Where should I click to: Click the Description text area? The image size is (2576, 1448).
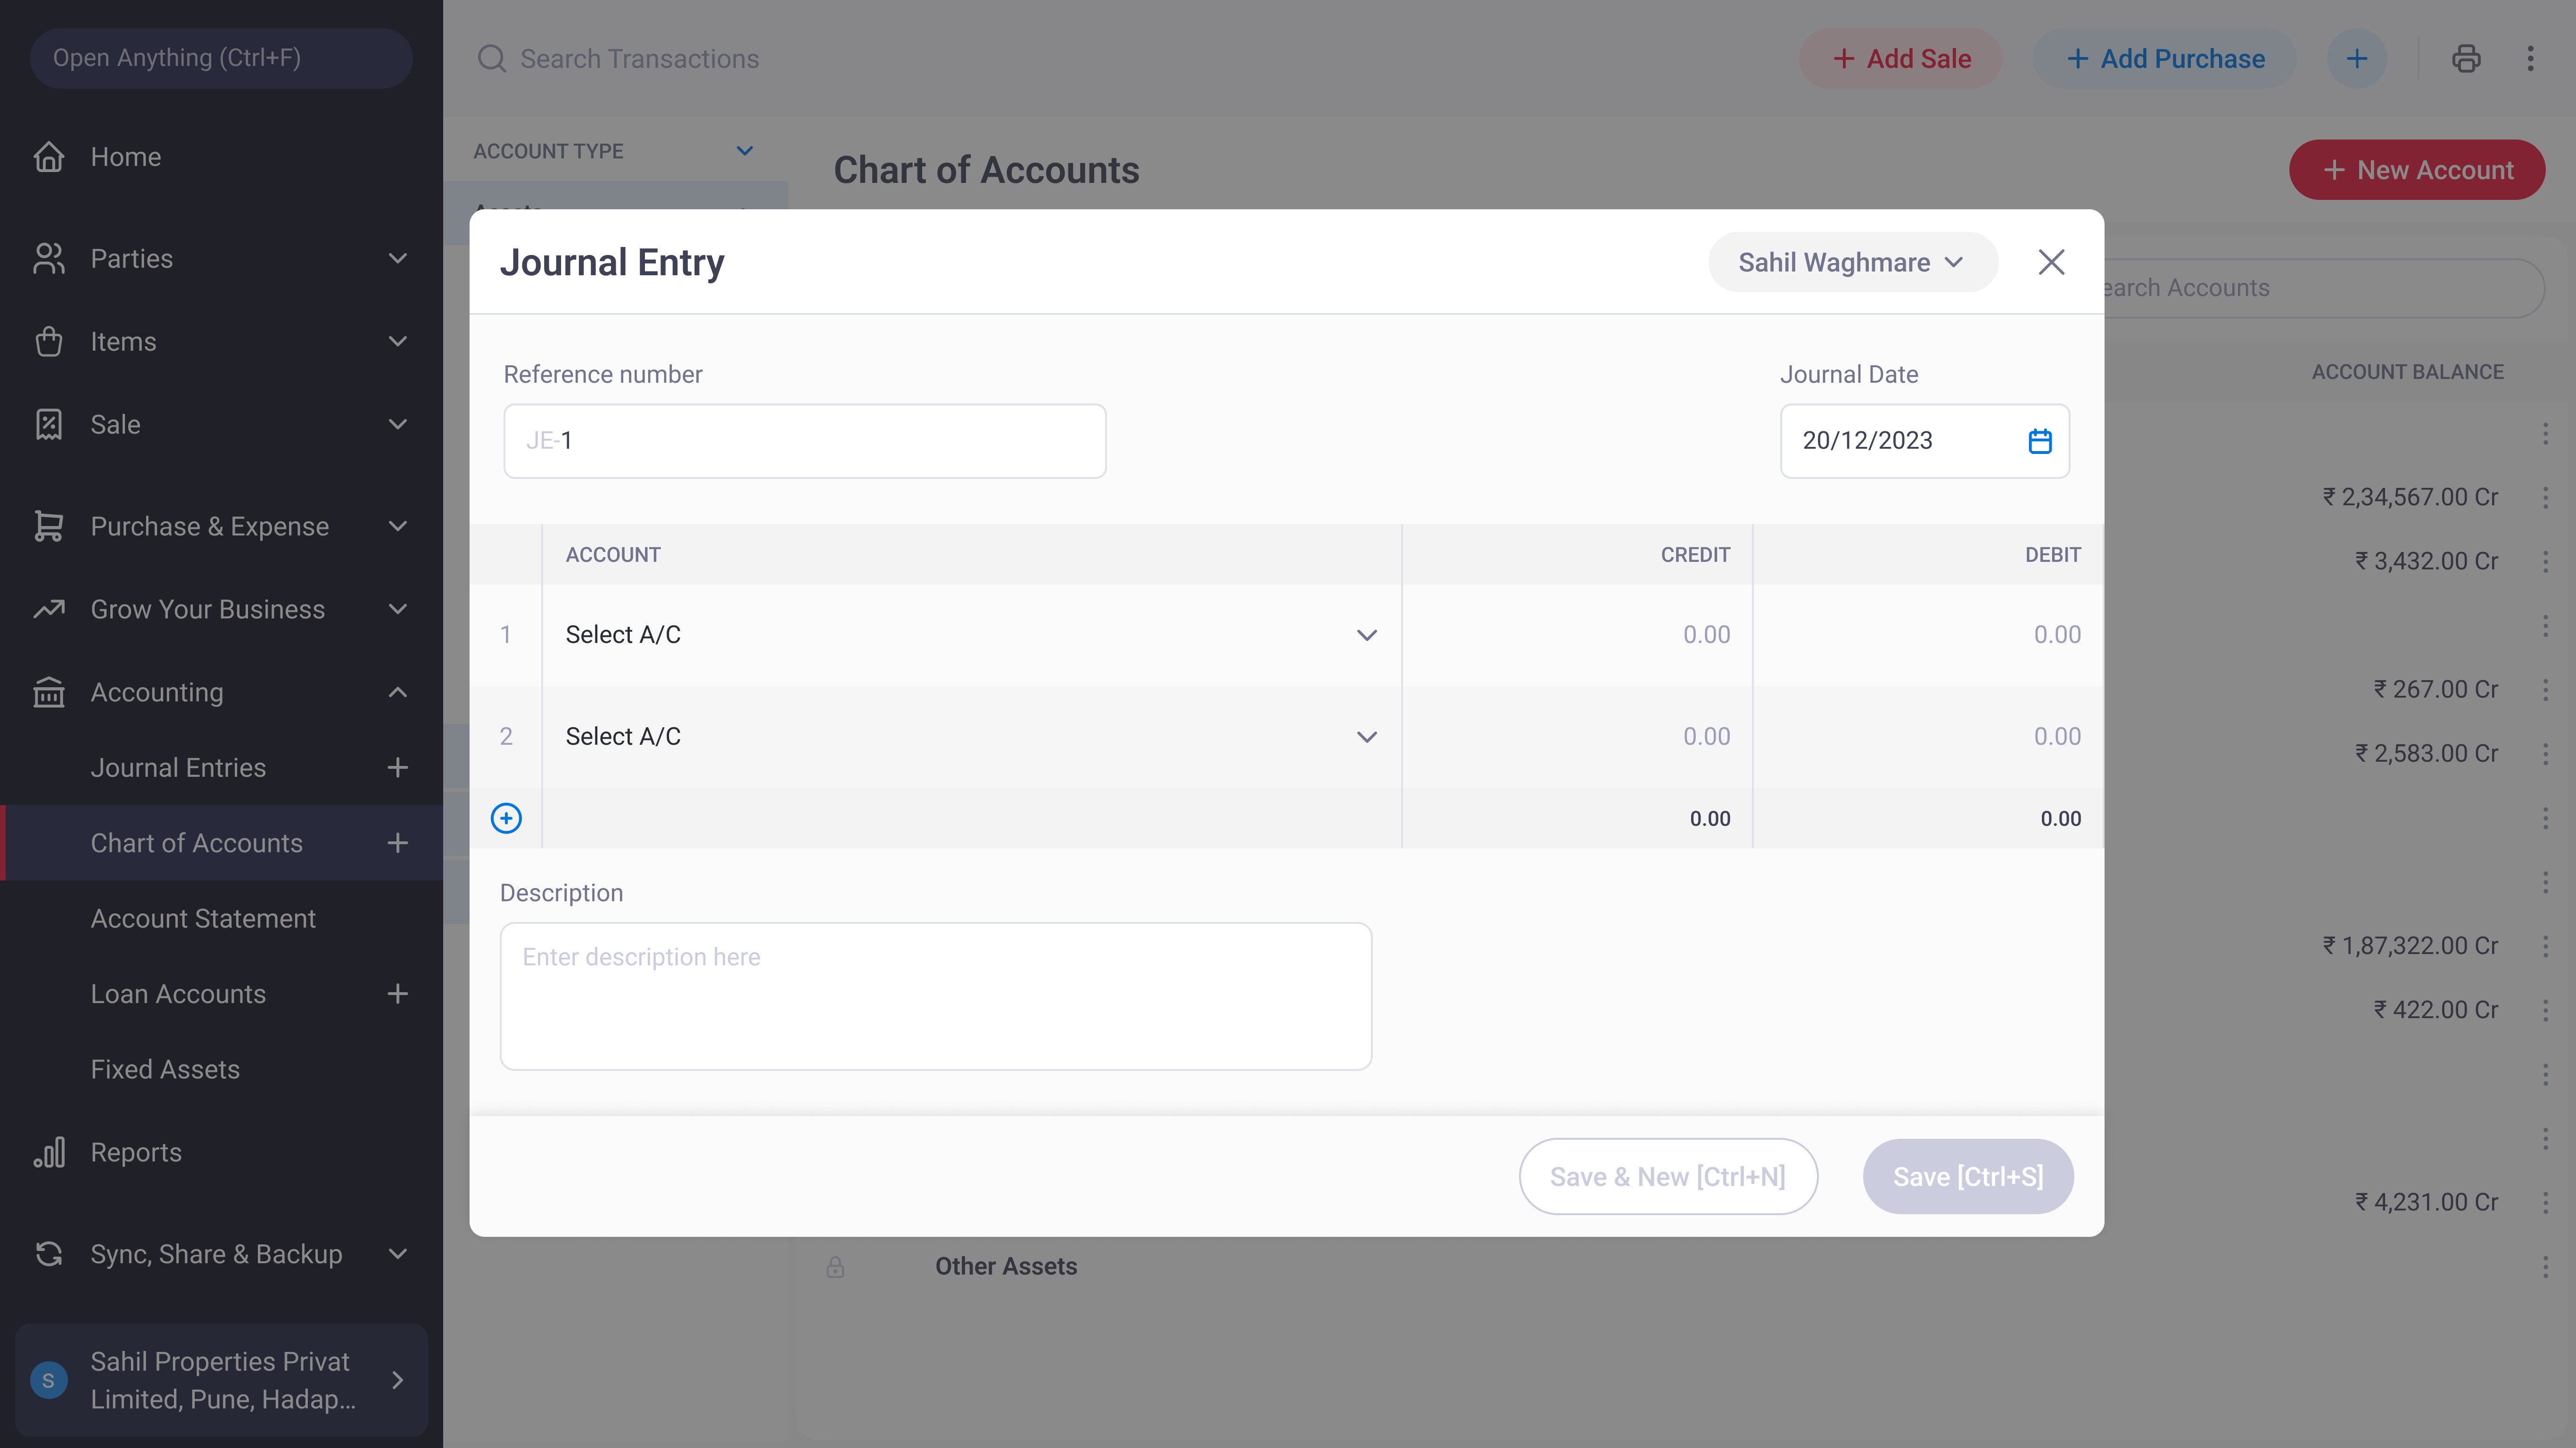point(935,997)
